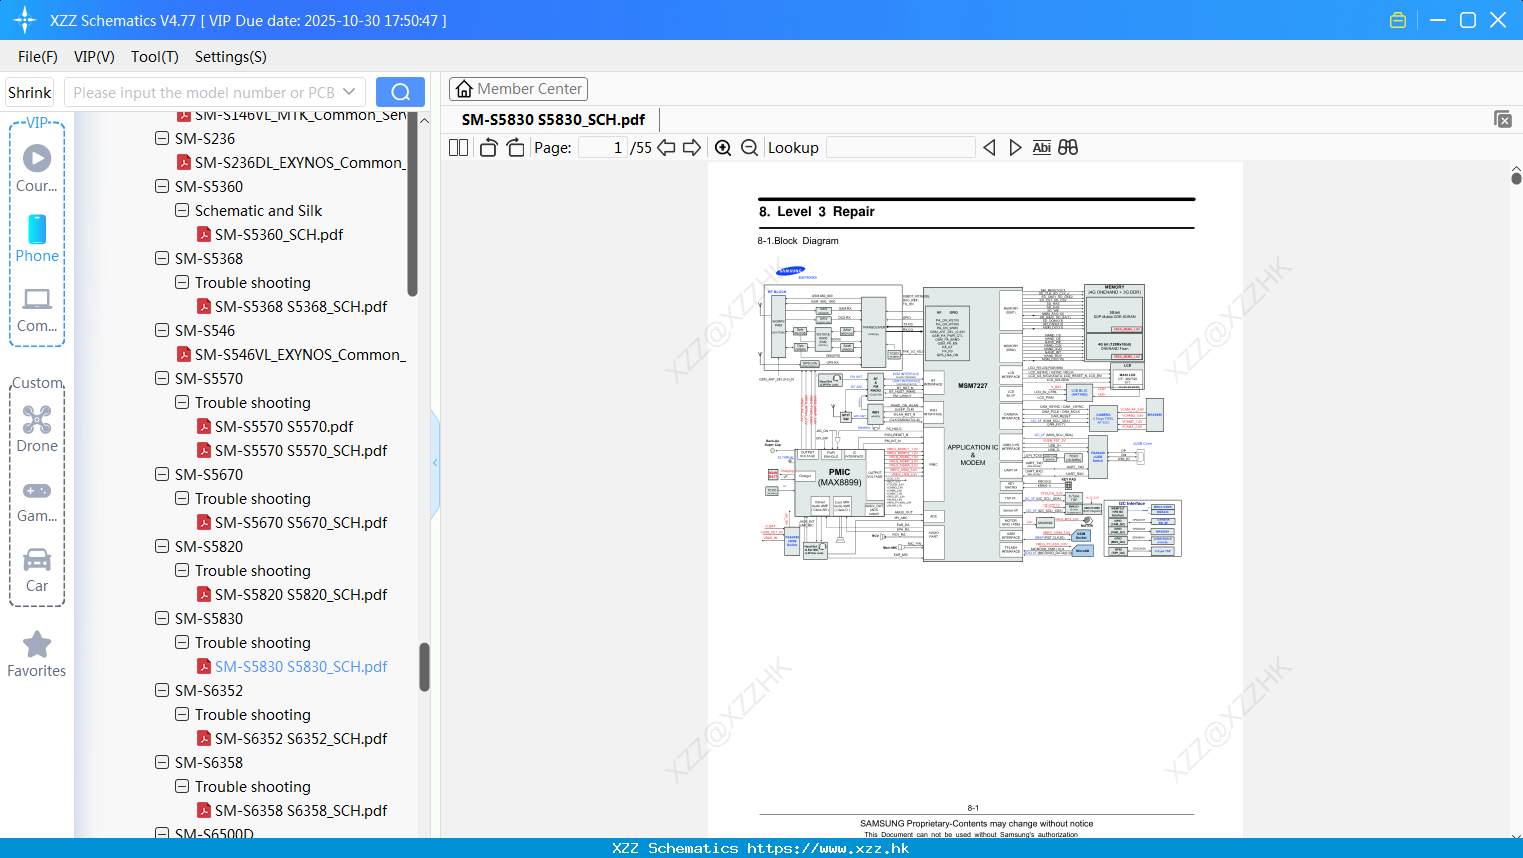1523x858 pixels.
Task: Click the detach window icon at tab bar right
Action: coord(1503,119)
